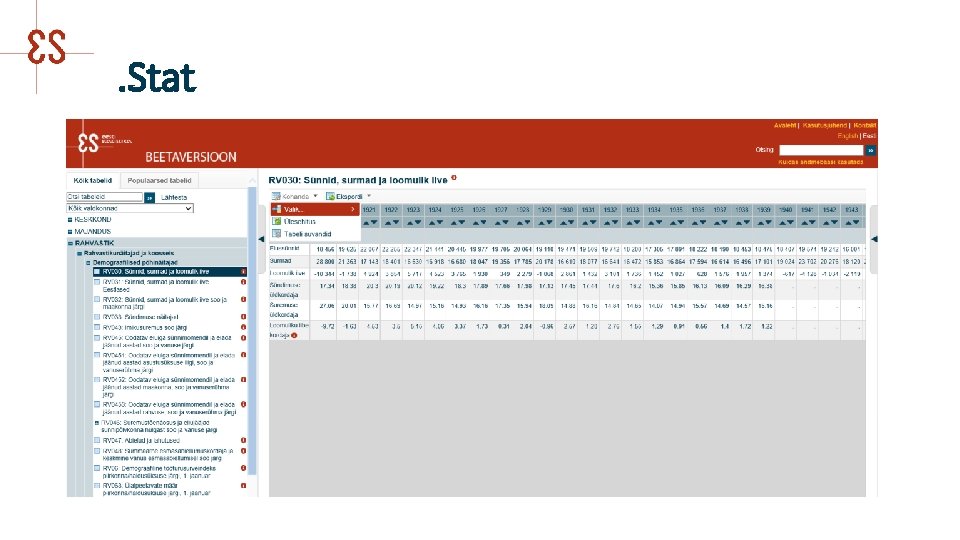
Task: Open info icon for RV033 tree row
Action: [x=244, y=317]
